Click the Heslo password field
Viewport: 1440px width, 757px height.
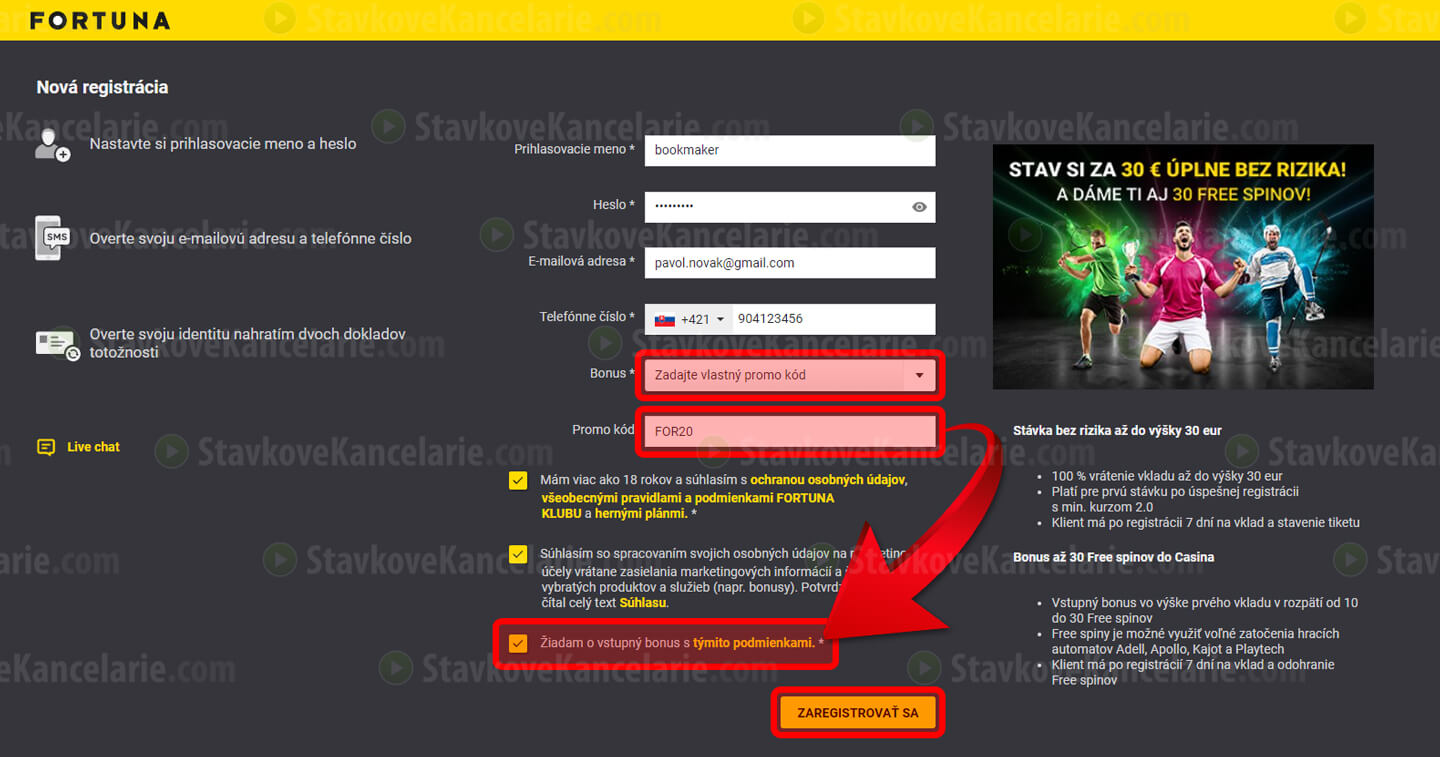click(790, 207)
